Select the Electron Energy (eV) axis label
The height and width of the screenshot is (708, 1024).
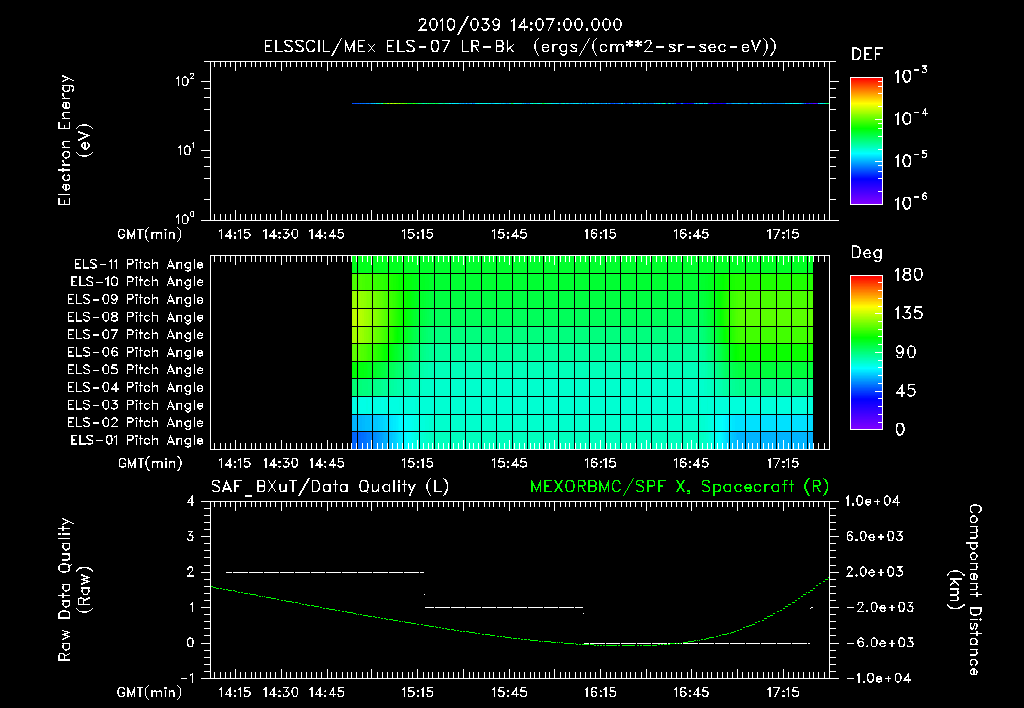(74, 140)
